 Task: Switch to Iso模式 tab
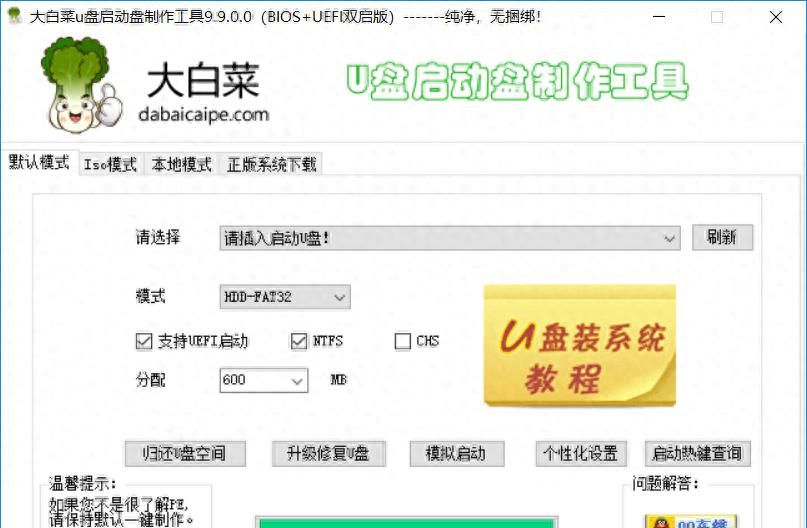pos(111,165)
